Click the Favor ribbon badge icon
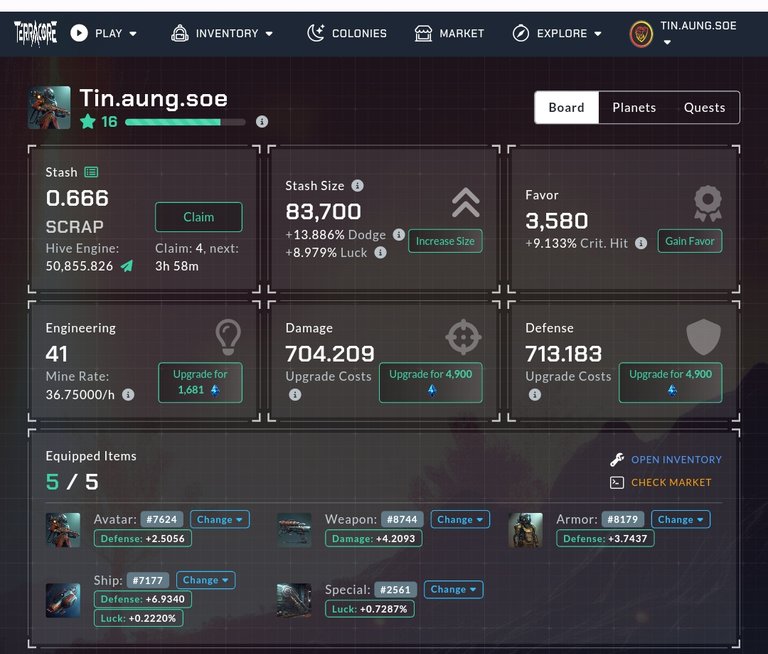This screenshot has width=768, height=654. 708,203
